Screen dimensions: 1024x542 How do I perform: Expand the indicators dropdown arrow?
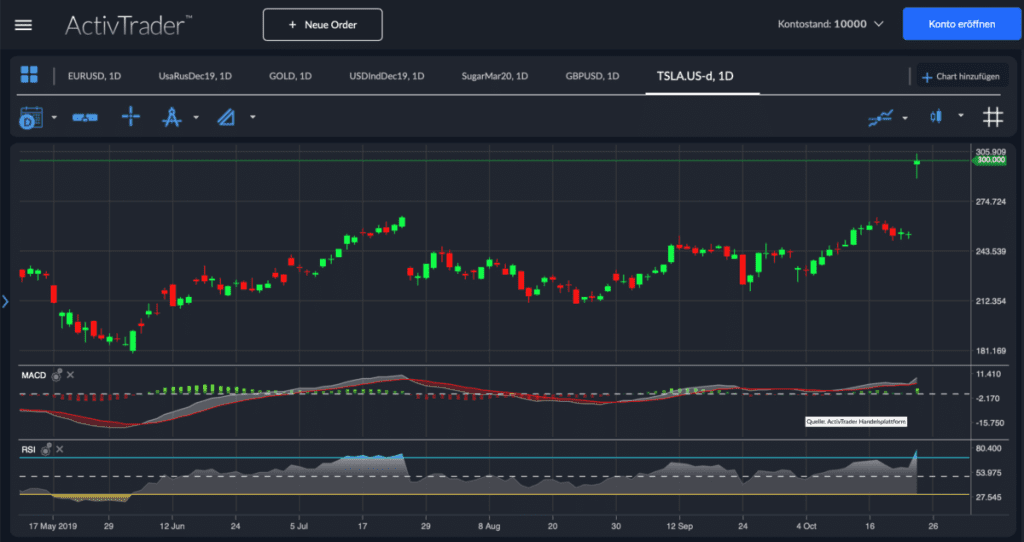click(x=905, y=118)
